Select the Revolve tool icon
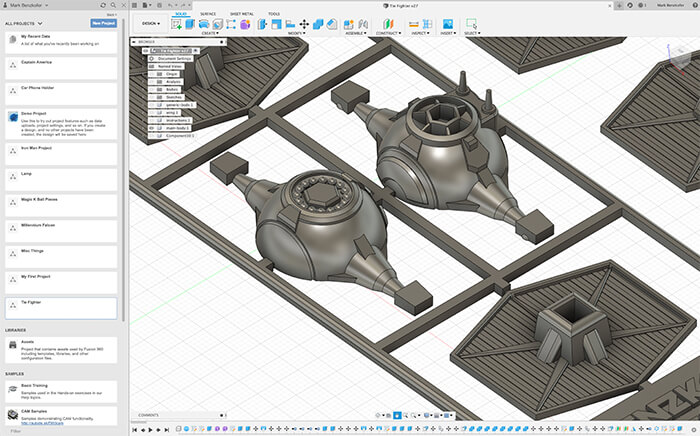The image size is (700, 436). [204, 24]
